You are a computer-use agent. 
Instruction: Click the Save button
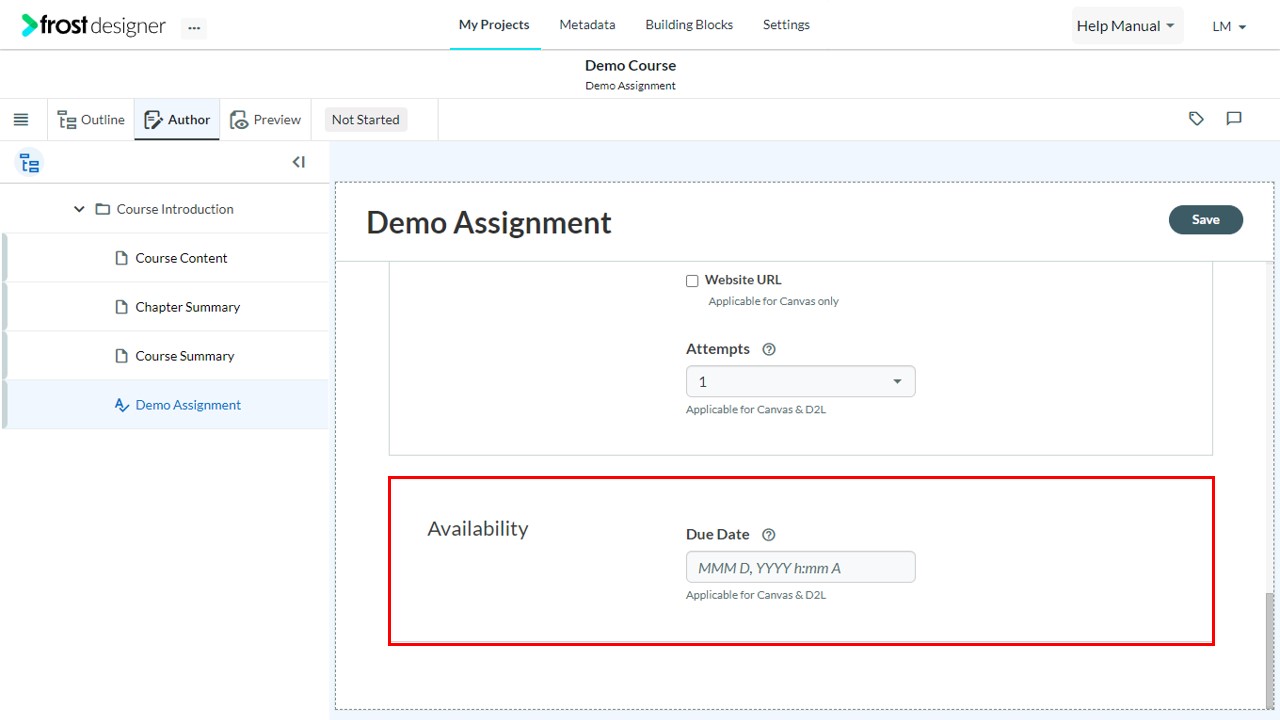tap(1205, 220)
